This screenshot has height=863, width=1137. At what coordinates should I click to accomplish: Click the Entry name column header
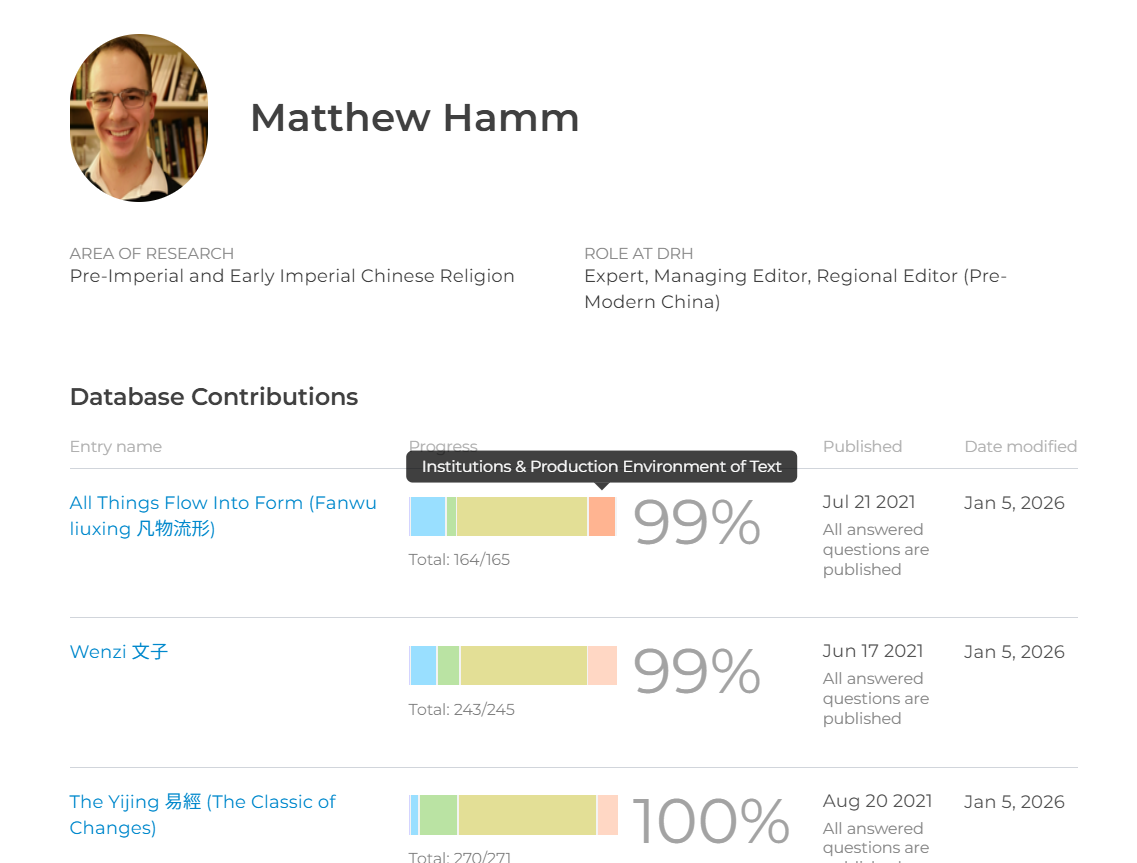(115, 447)
